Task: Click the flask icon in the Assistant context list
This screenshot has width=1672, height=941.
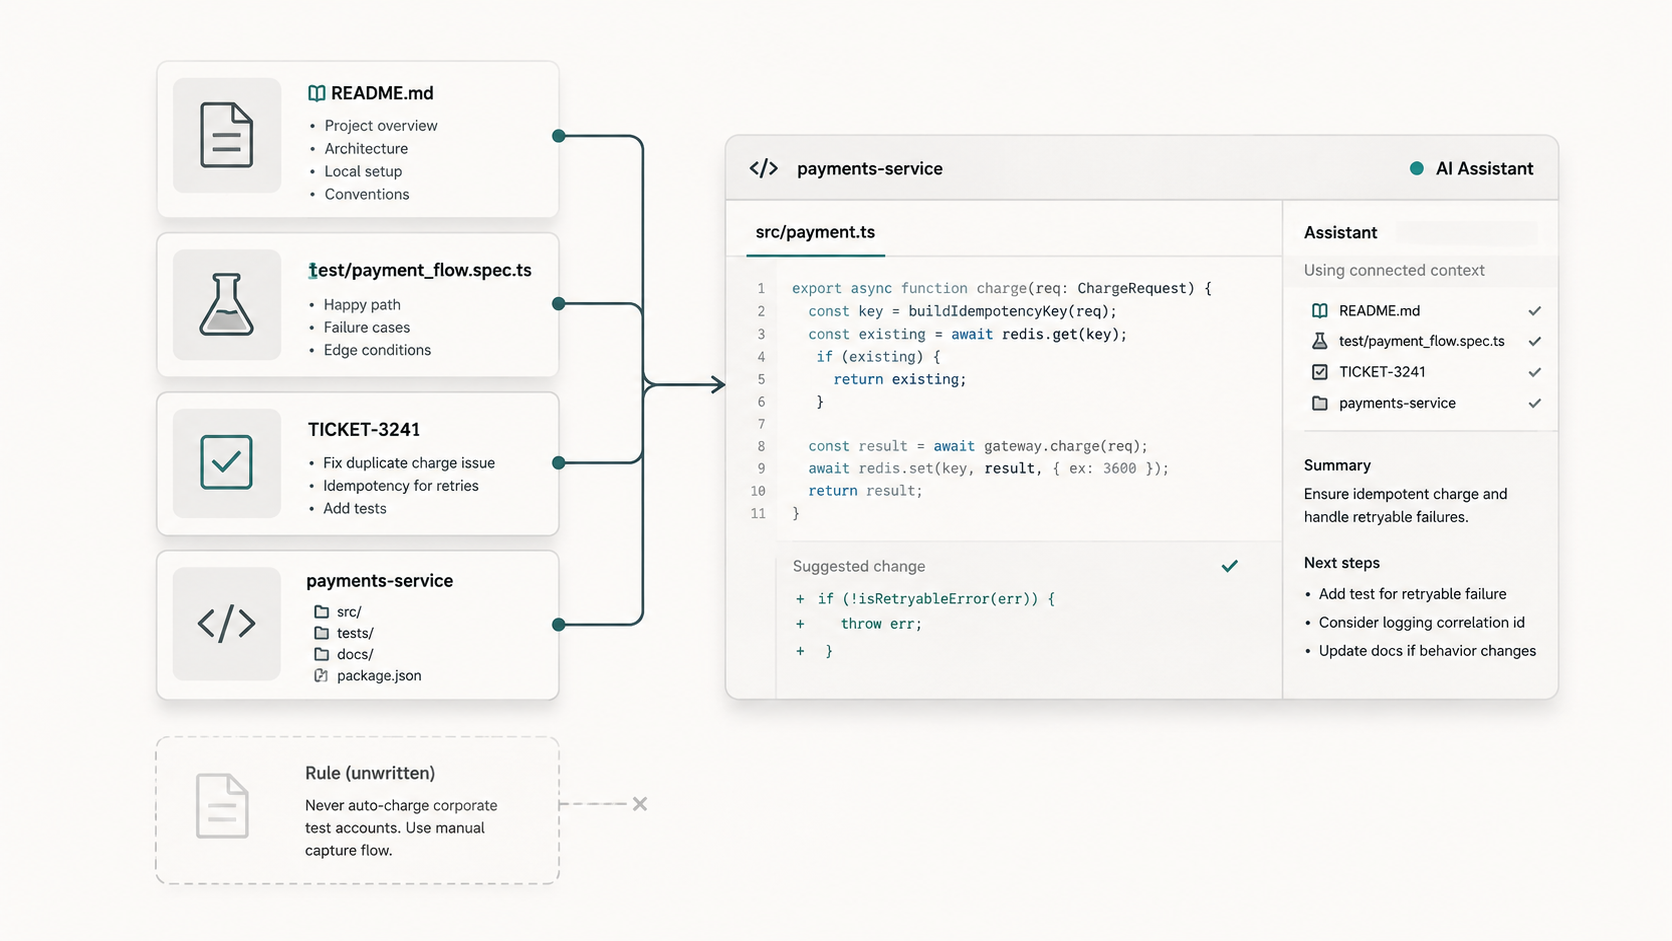Action: [x=1320, y=341]
